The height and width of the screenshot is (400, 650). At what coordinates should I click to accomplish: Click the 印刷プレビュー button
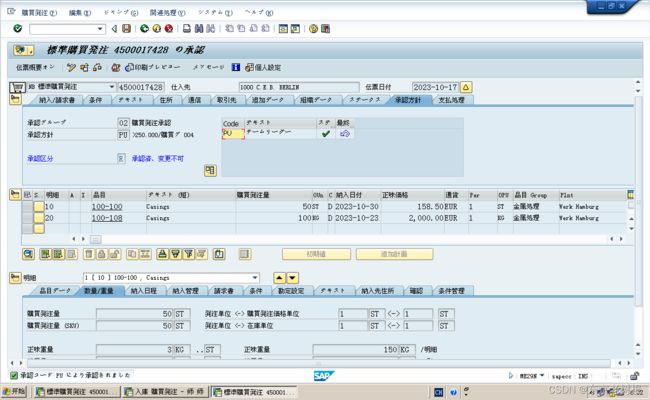point(153,67)
